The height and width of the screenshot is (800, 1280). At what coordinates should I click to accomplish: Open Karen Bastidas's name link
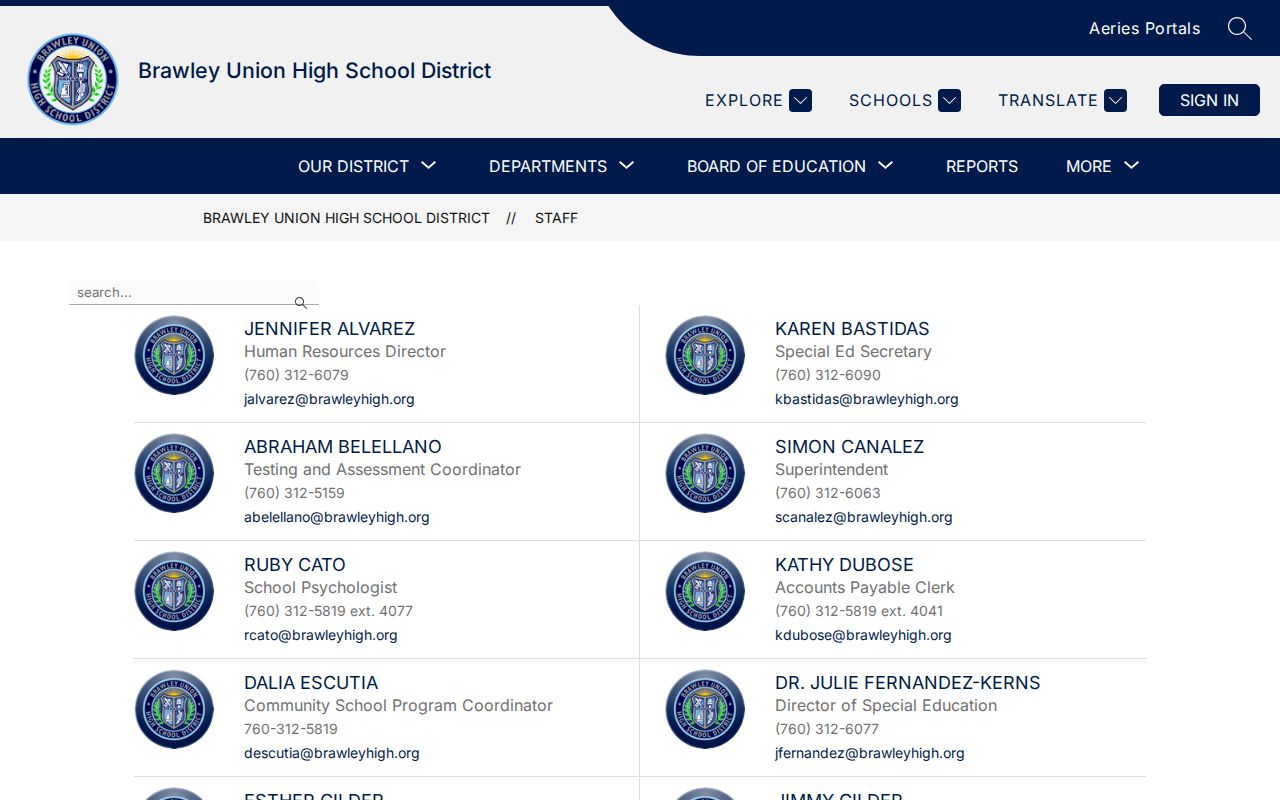[852, 329]
